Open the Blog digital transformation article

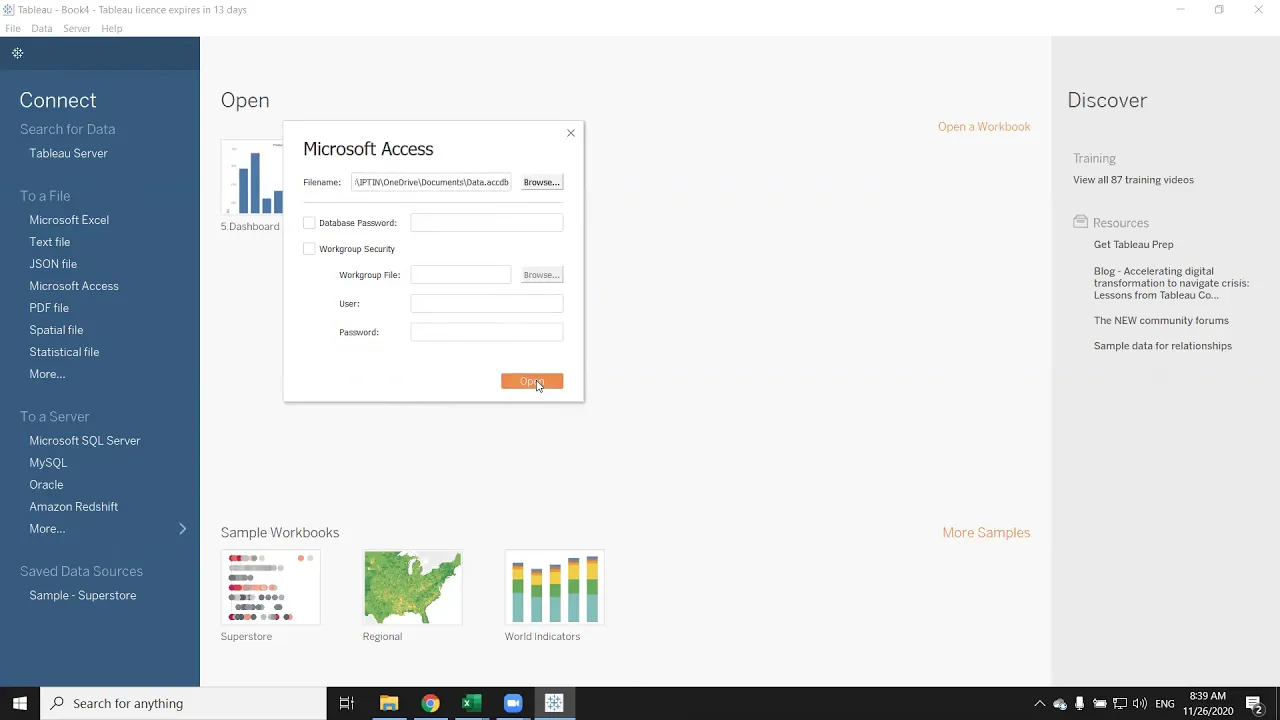(1171, 283)
